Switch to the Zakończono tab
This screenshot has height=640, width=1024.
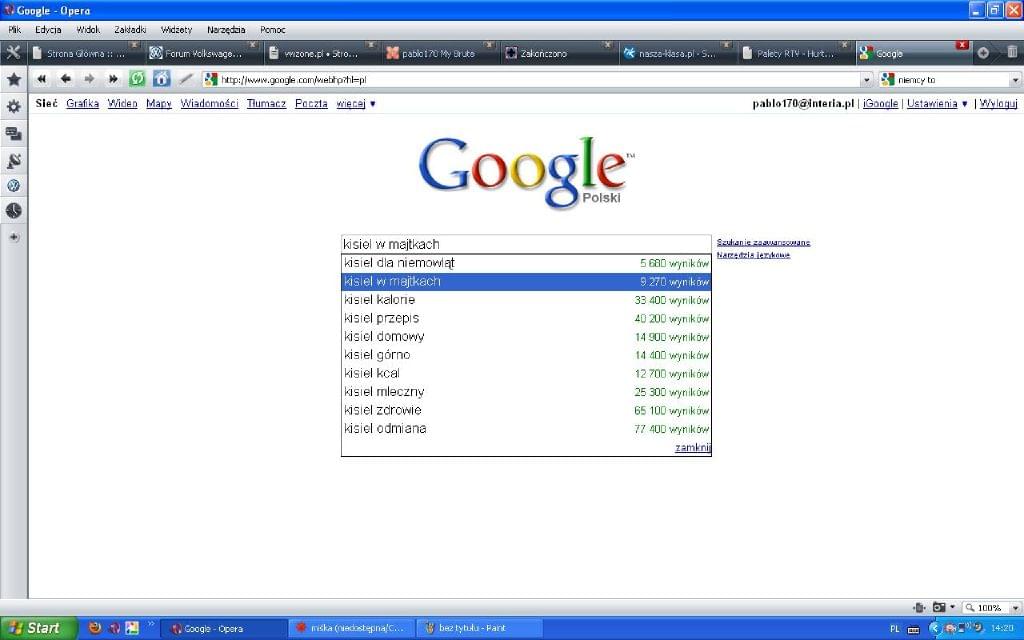pos(558,53)
